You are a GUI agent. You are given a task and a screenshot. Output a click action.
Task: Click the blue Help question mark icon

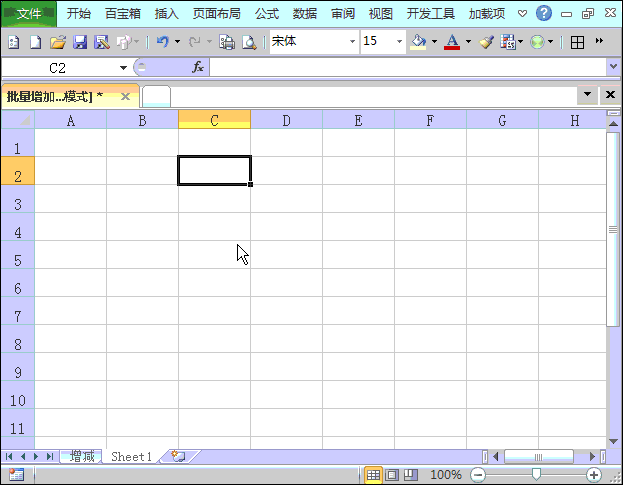pos(544,14)
